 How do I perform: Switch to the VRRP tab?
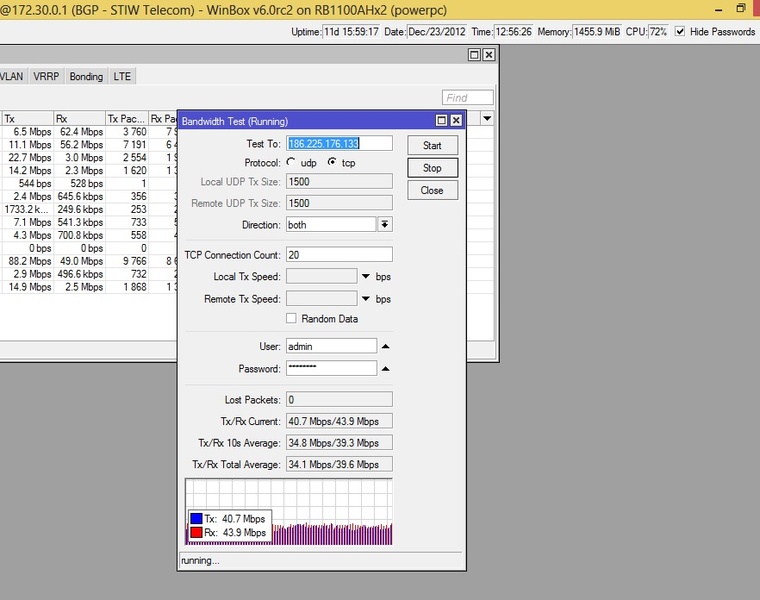point(45,76)
